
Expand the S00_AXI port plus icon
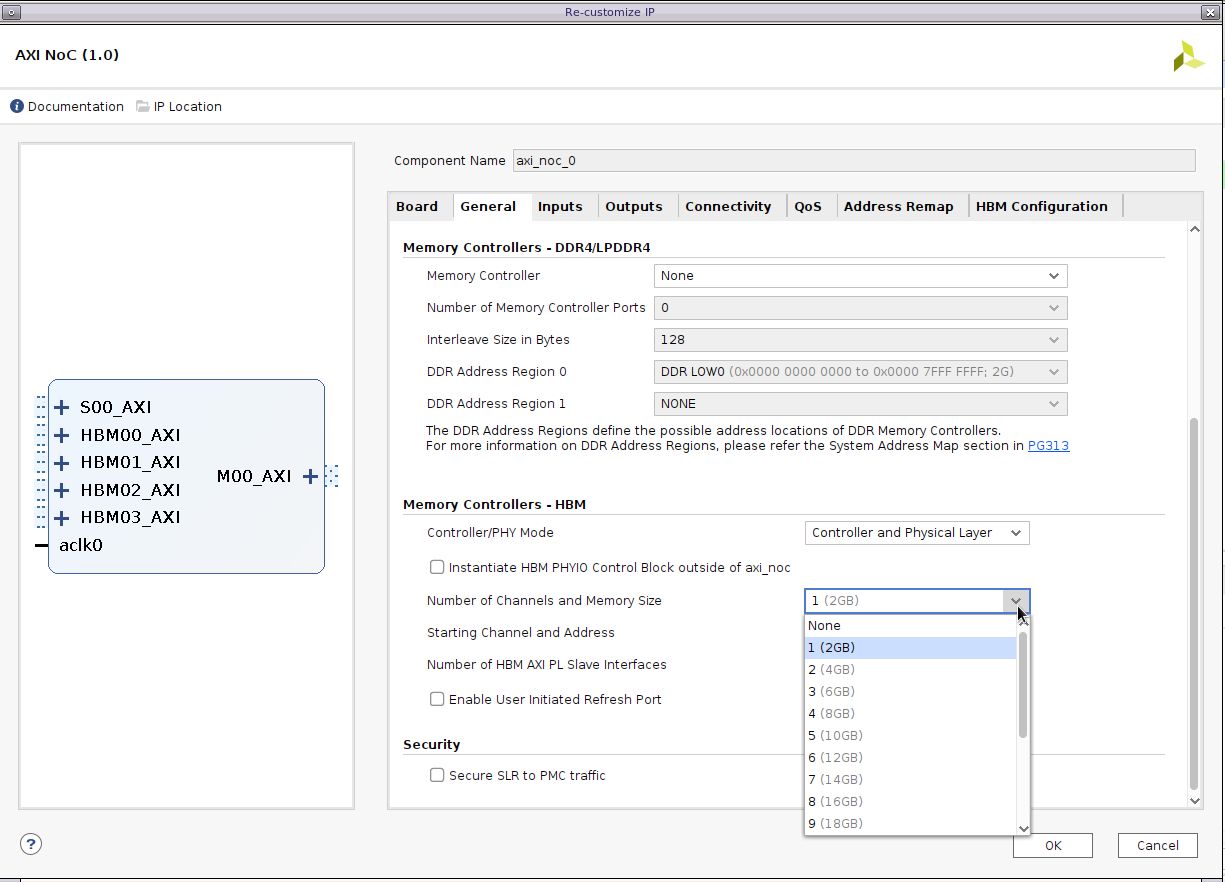coord(62,407)
